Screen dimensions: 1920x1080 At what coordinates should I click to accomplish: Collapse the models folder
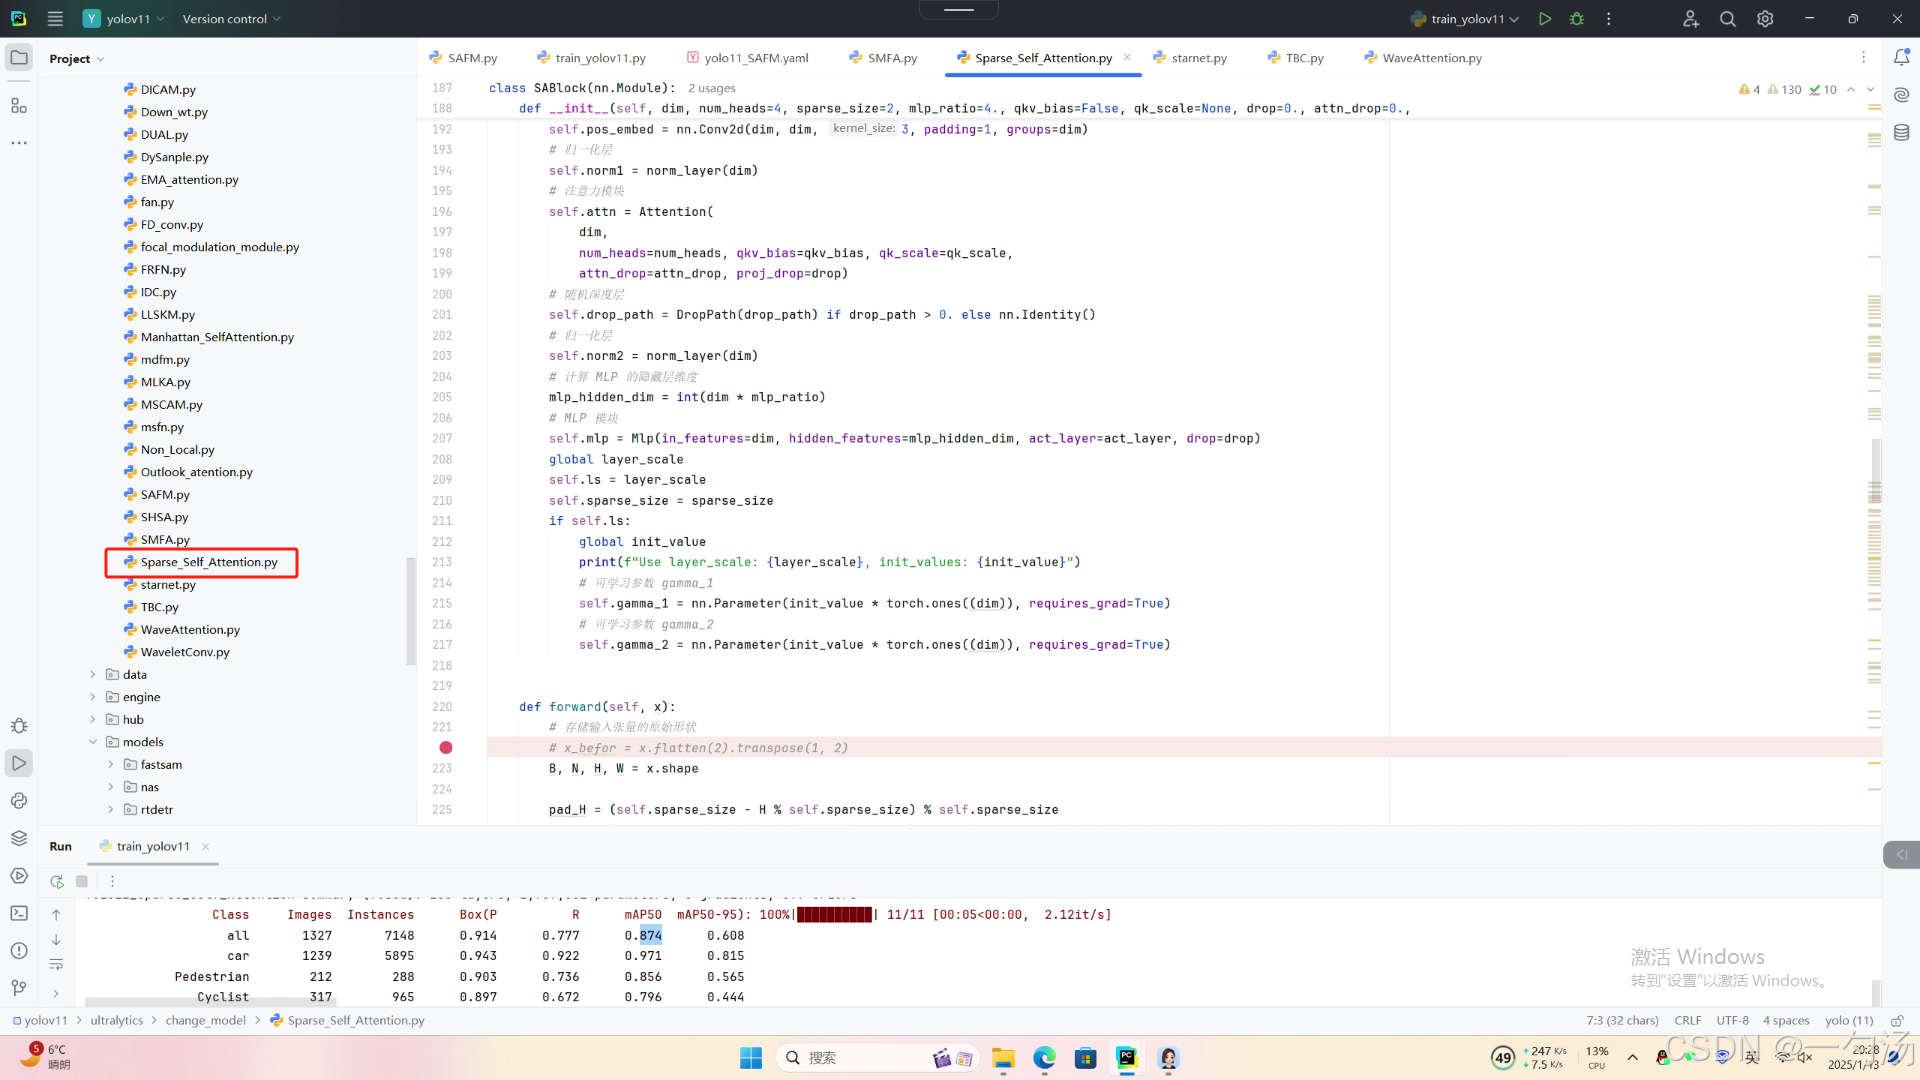pos(93,742)
